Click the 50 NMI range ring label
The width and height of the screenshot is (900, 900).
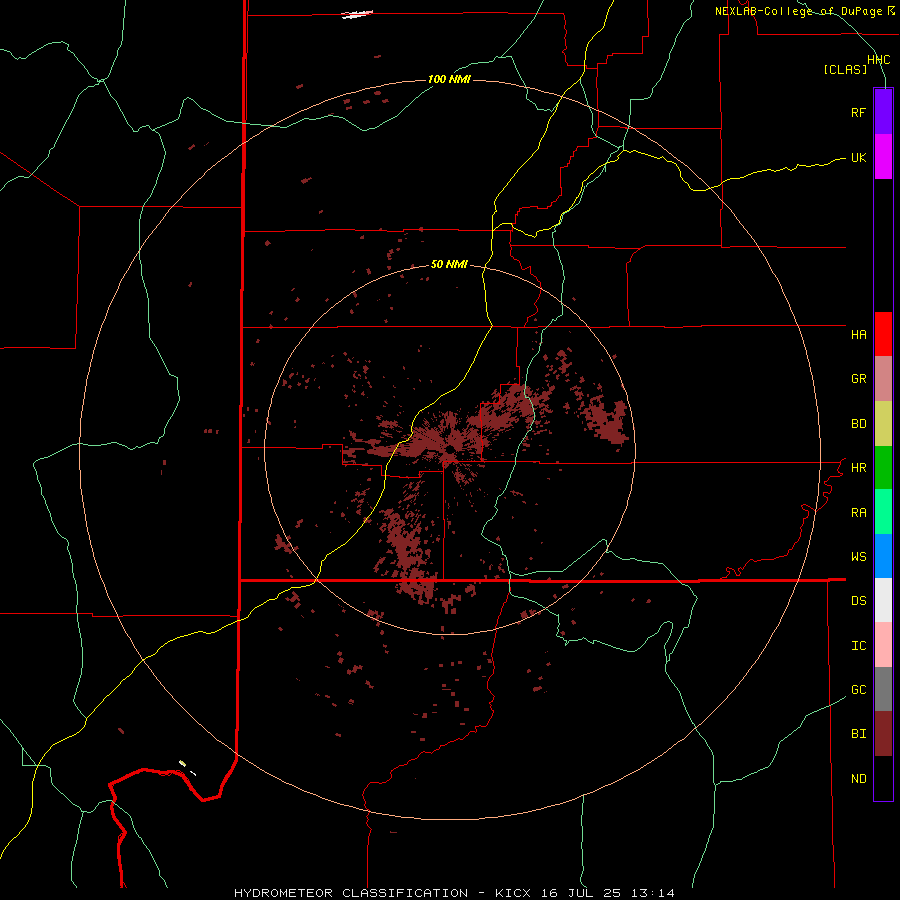pos(449,264)
